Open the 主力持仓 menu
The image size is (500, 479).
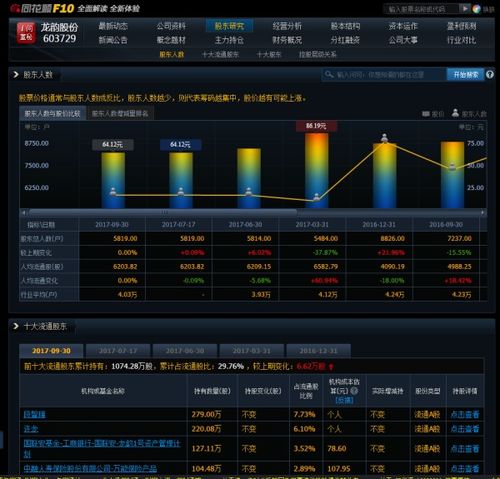click(229, 40)
